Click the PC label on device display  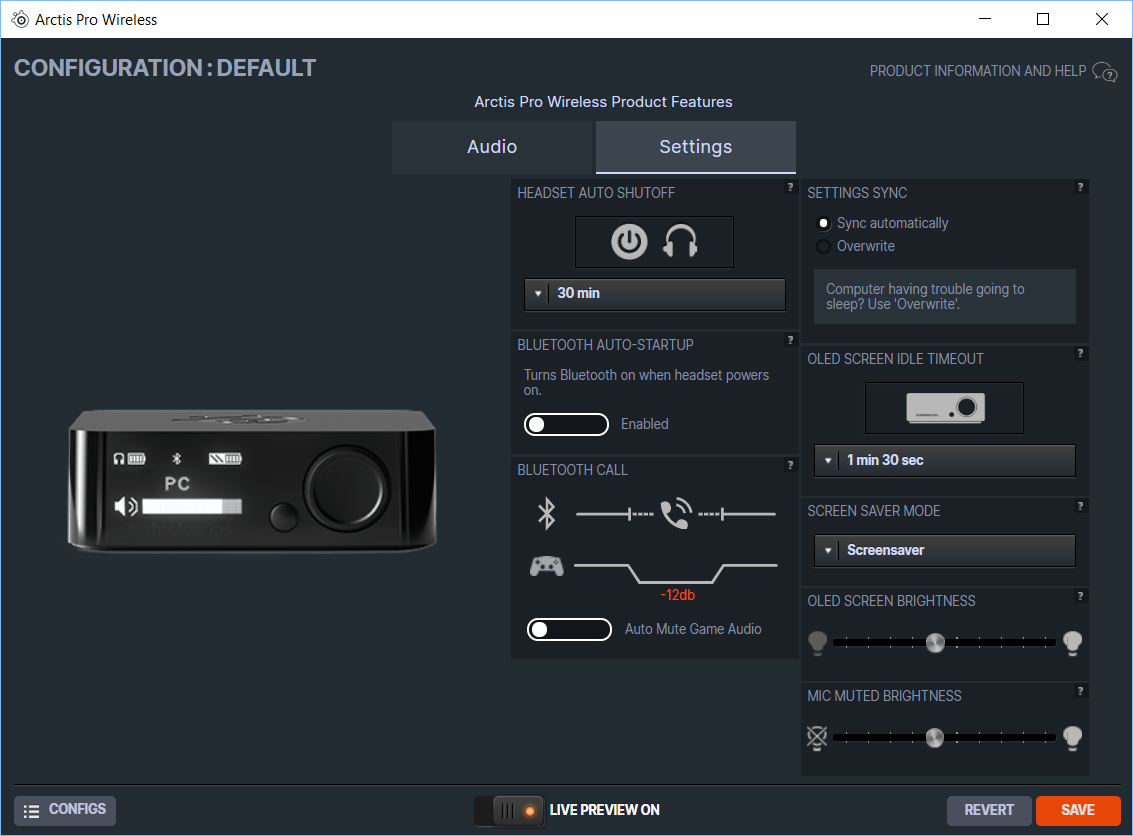(x=177, y=483)
